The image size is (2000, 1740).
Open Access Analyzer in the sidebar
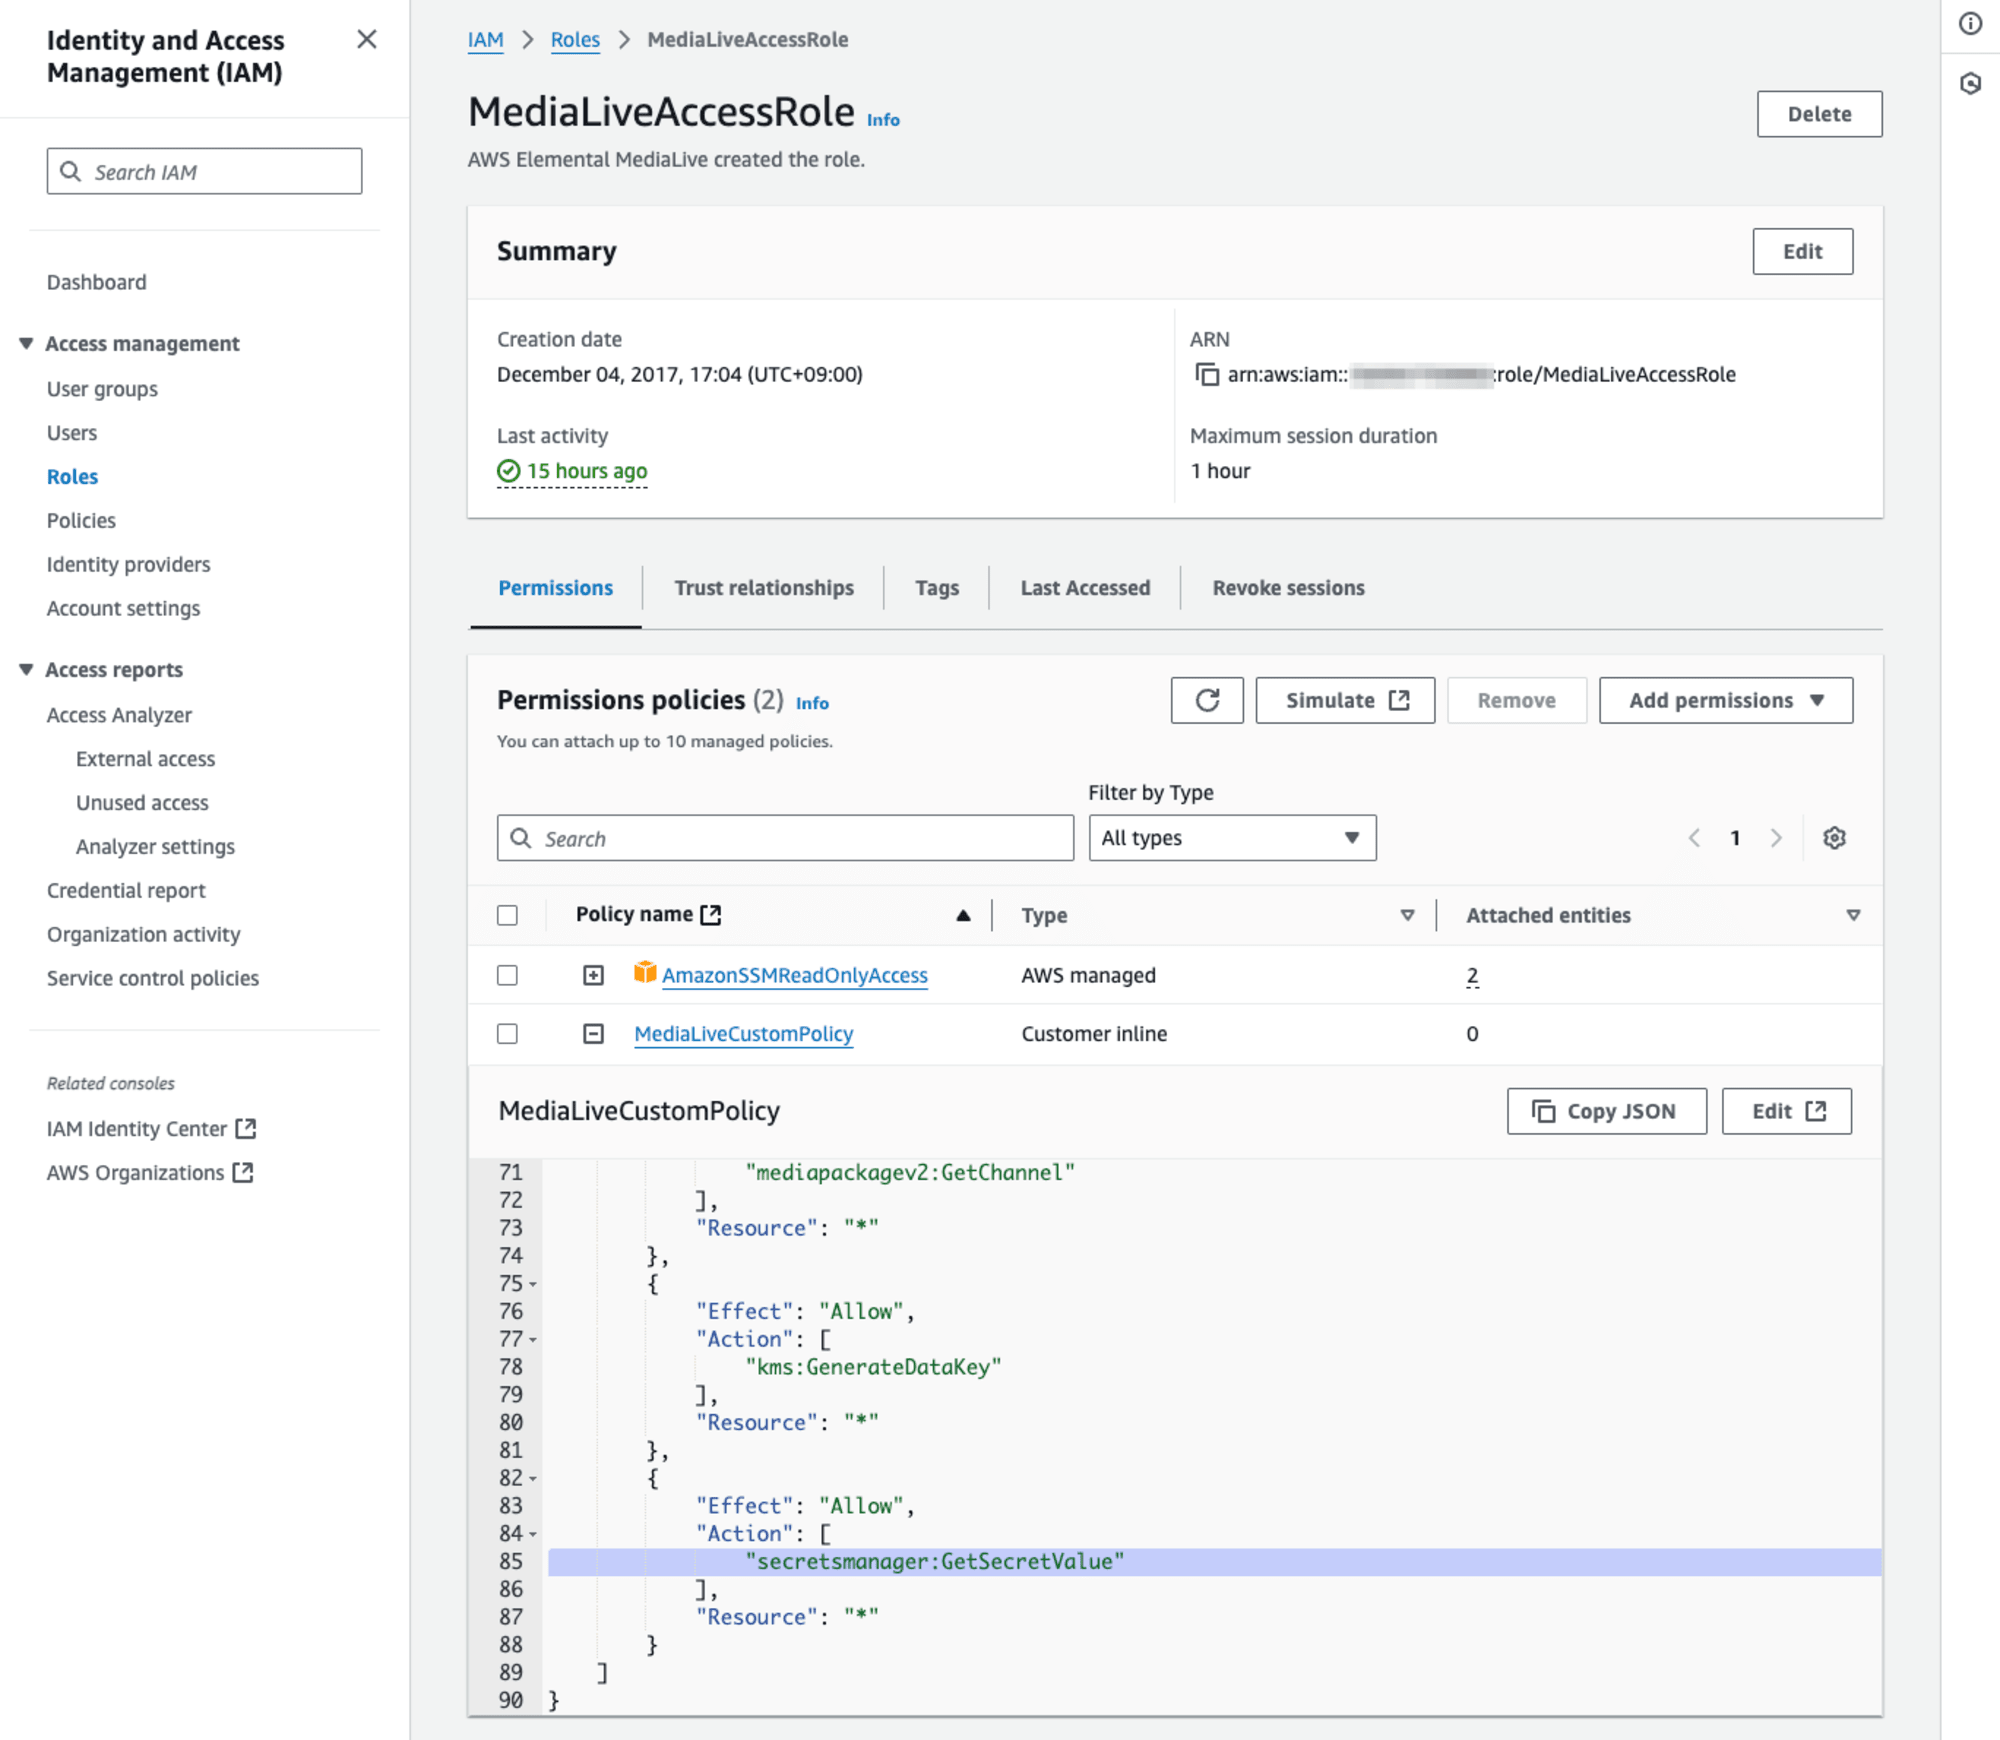(x=119, y=715)
